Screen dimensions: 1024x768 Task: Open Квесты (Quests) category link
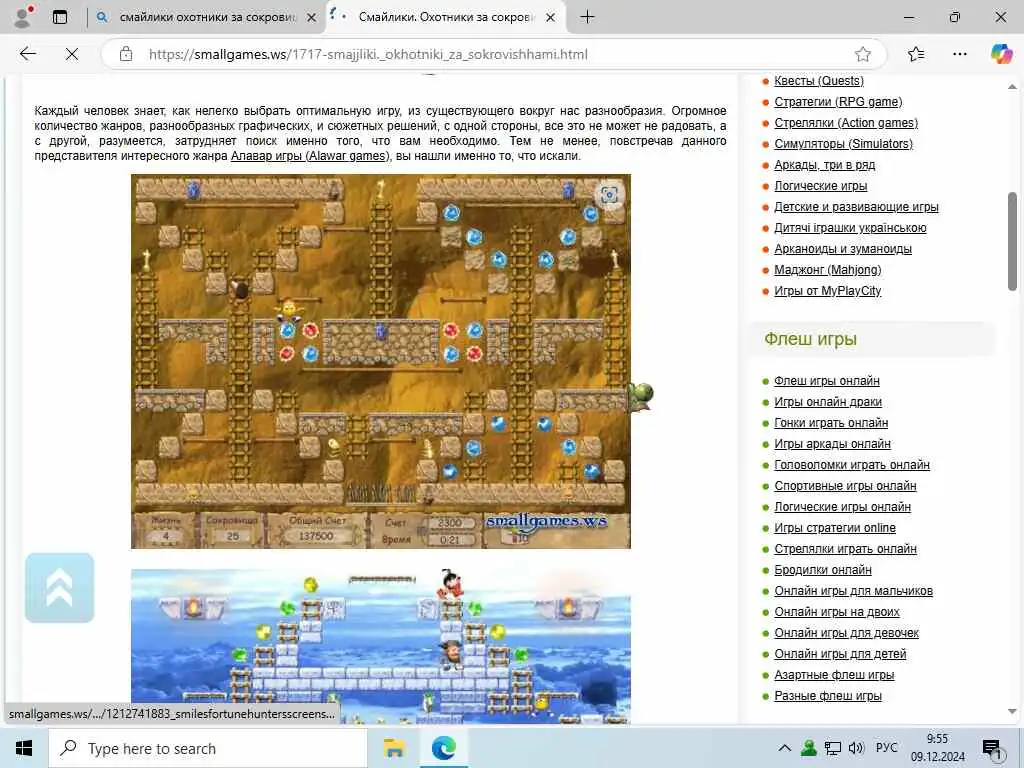click(x=818, y=81)
